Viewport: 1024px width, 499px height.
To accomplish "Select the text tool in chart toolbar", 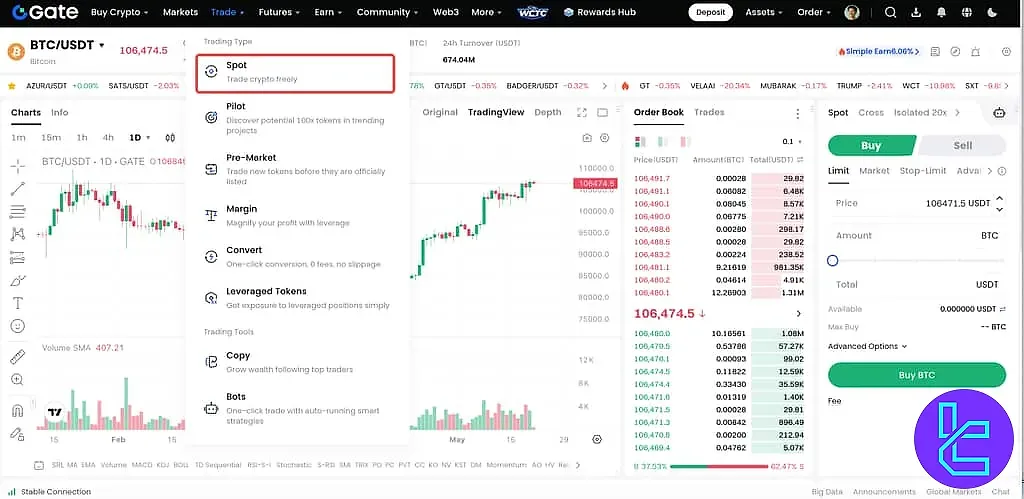I will pos(17,303).
